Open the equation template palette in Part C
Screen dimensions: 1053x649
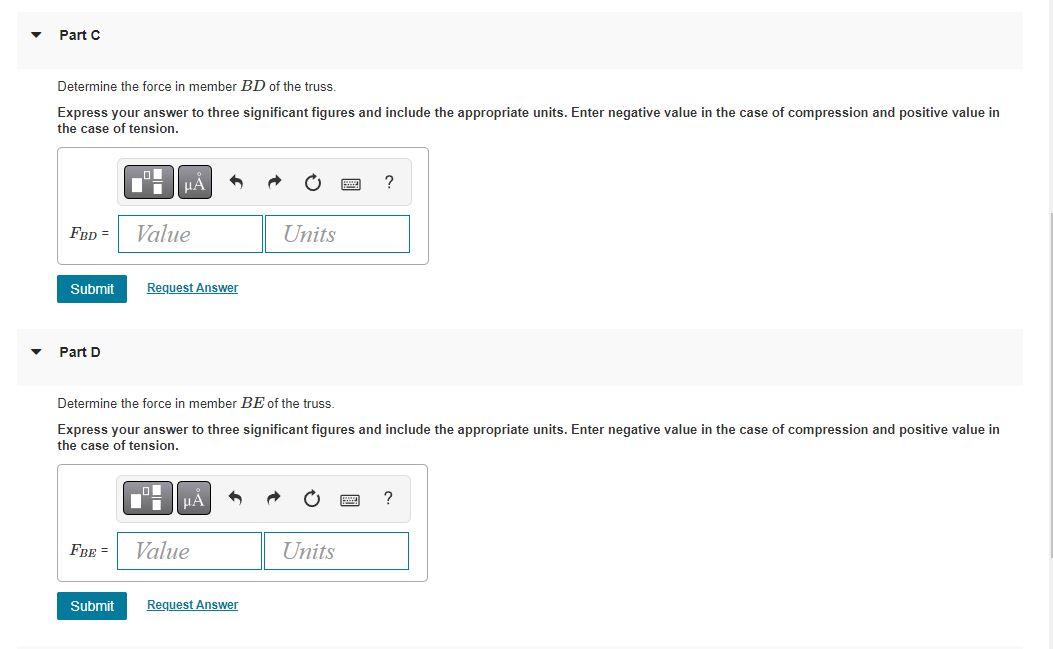click(x=147, y=182)
